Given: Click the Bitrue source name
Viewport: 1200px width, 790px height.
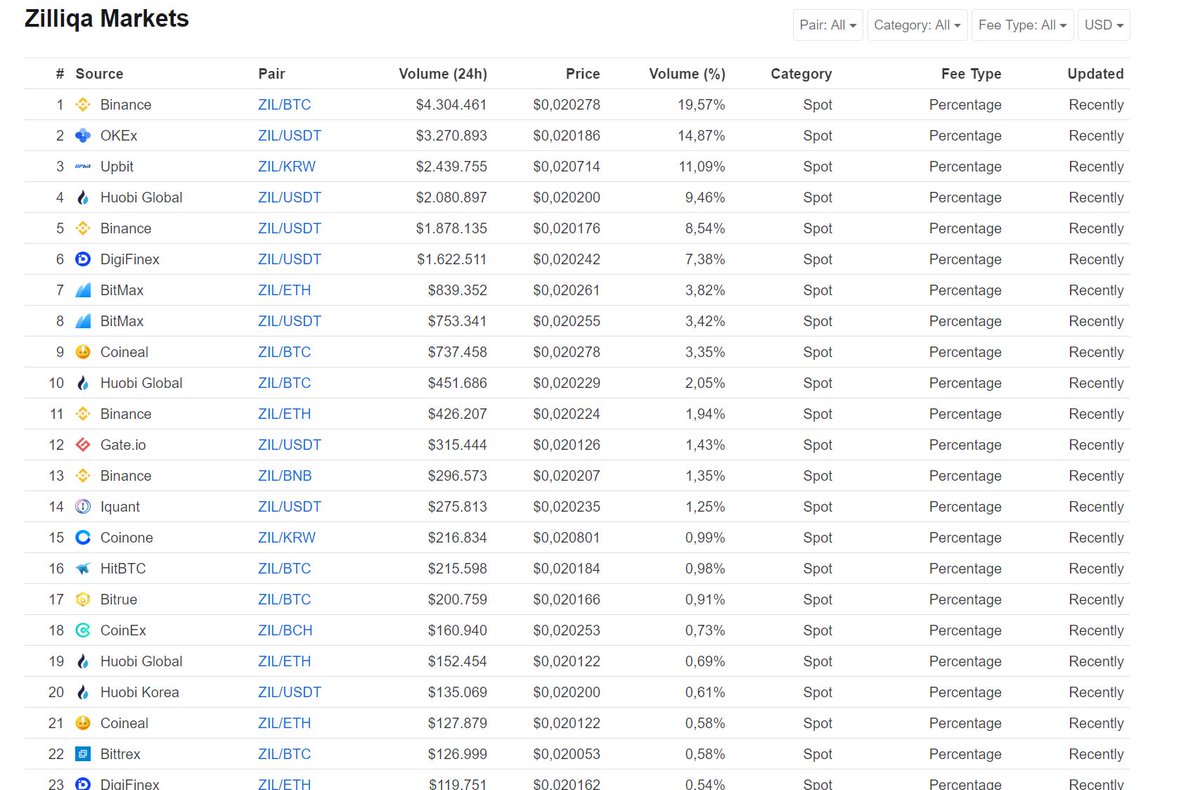Looking at the screenshot, I should coord(119,601).
